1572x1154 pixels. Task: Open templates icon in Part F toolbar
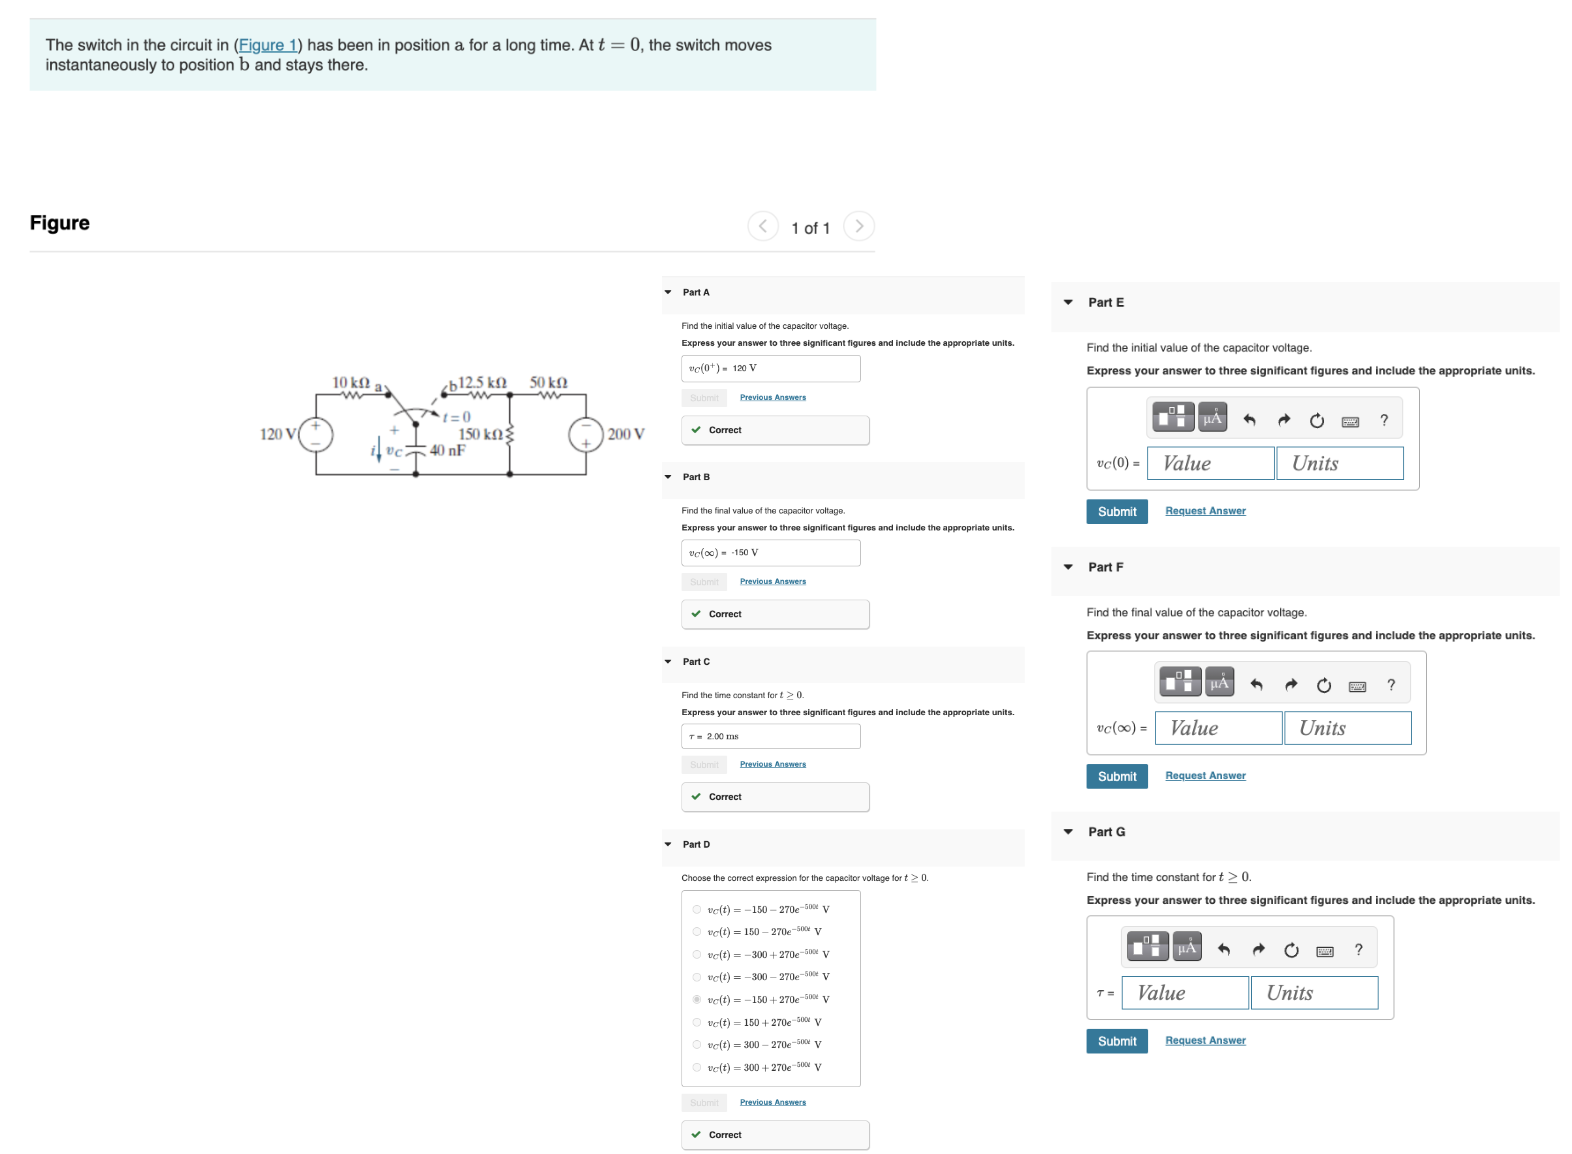1181,682
